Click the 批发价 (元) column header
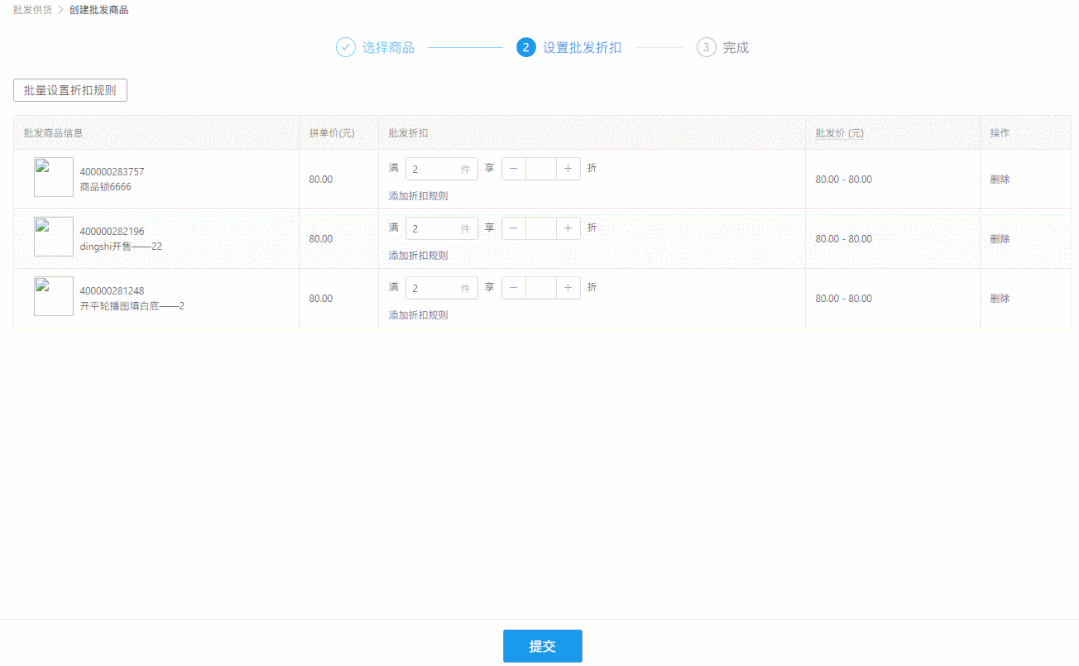 coord(840,133)
